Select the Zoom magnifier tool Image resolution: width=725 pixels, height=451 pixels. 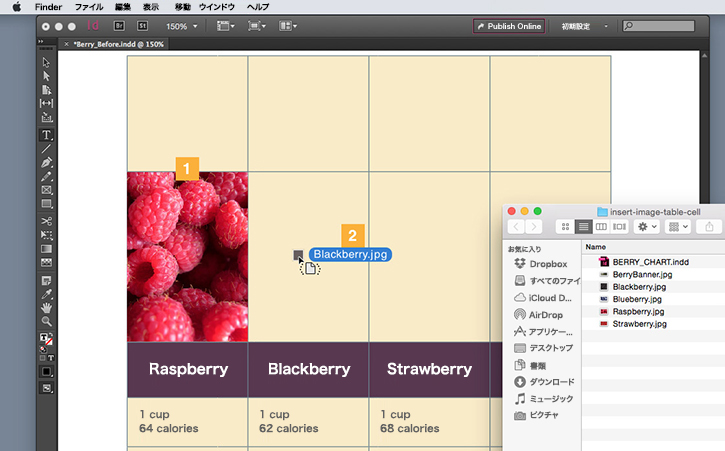[x=46, y=321]
